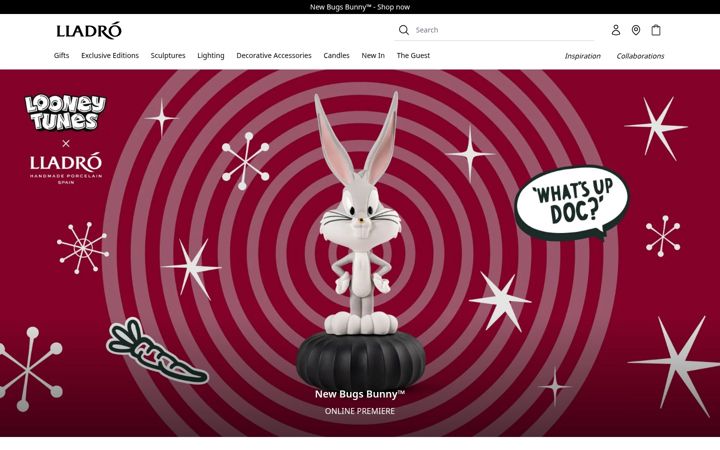Open the Gifts menu
The image size is (720, 450).
click(62, 56)
